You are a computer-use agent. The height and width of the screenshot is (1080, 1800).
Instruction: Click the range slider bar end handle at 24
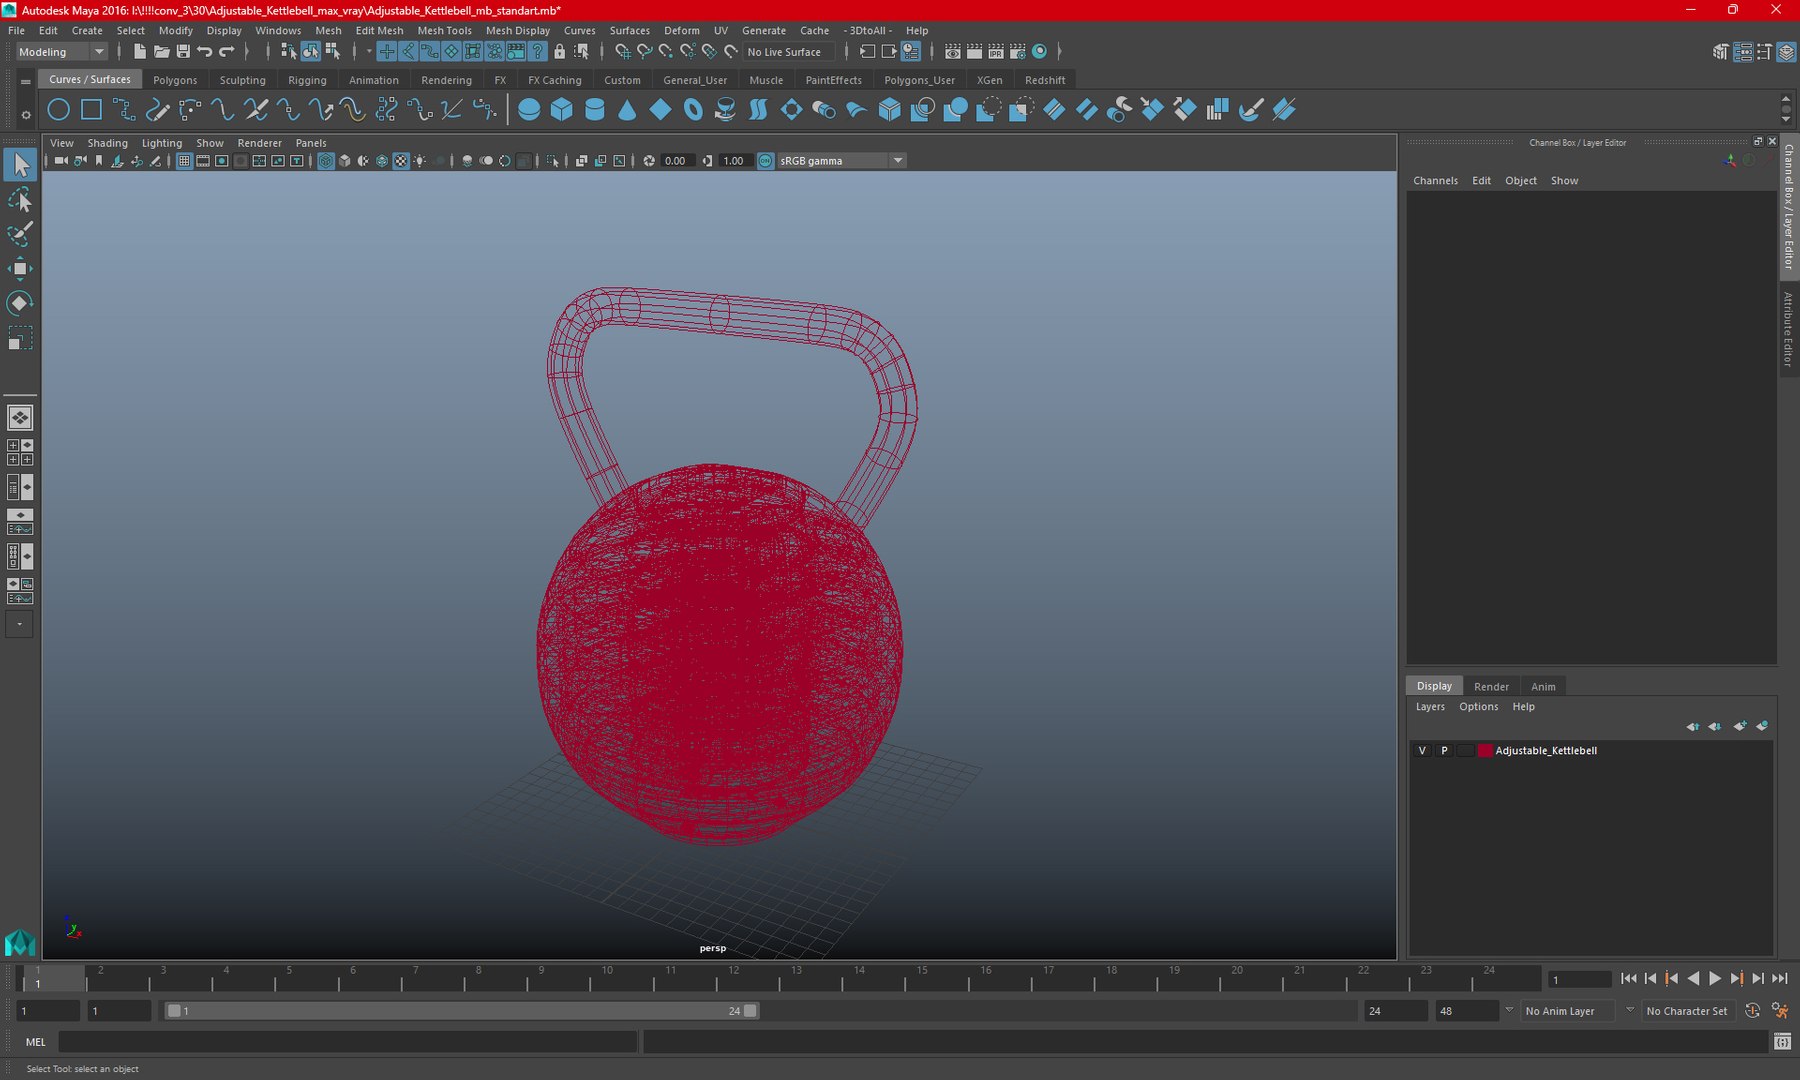pos(750,1011)
